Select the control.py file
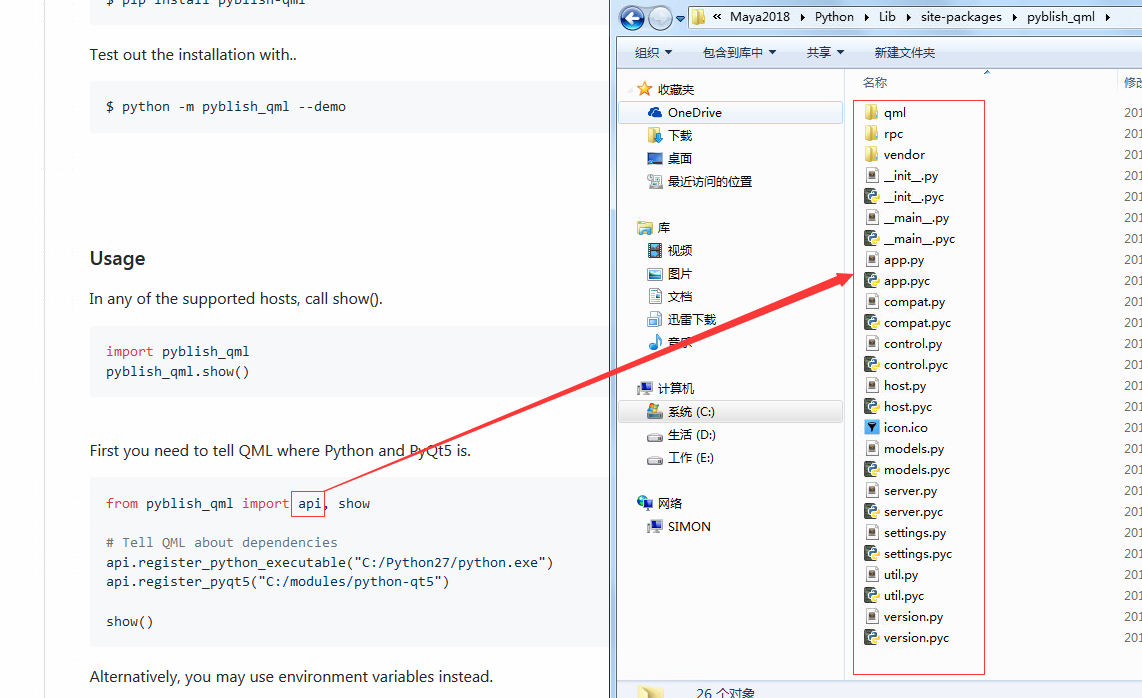 [x=904, y=344]
